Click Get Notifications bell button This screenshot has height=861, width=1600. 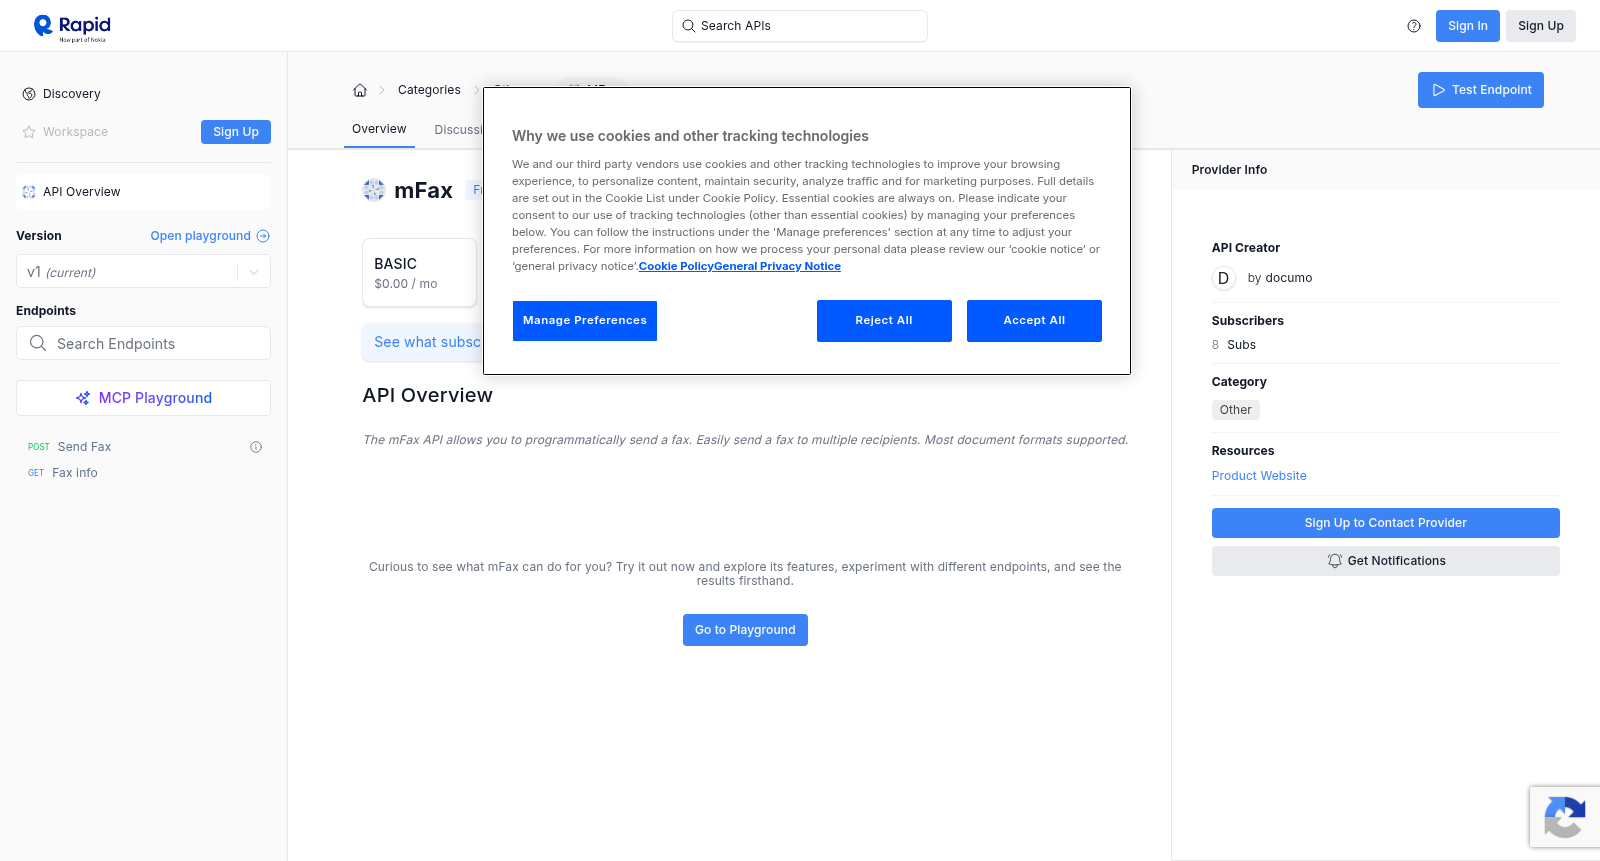point(1385,561)
